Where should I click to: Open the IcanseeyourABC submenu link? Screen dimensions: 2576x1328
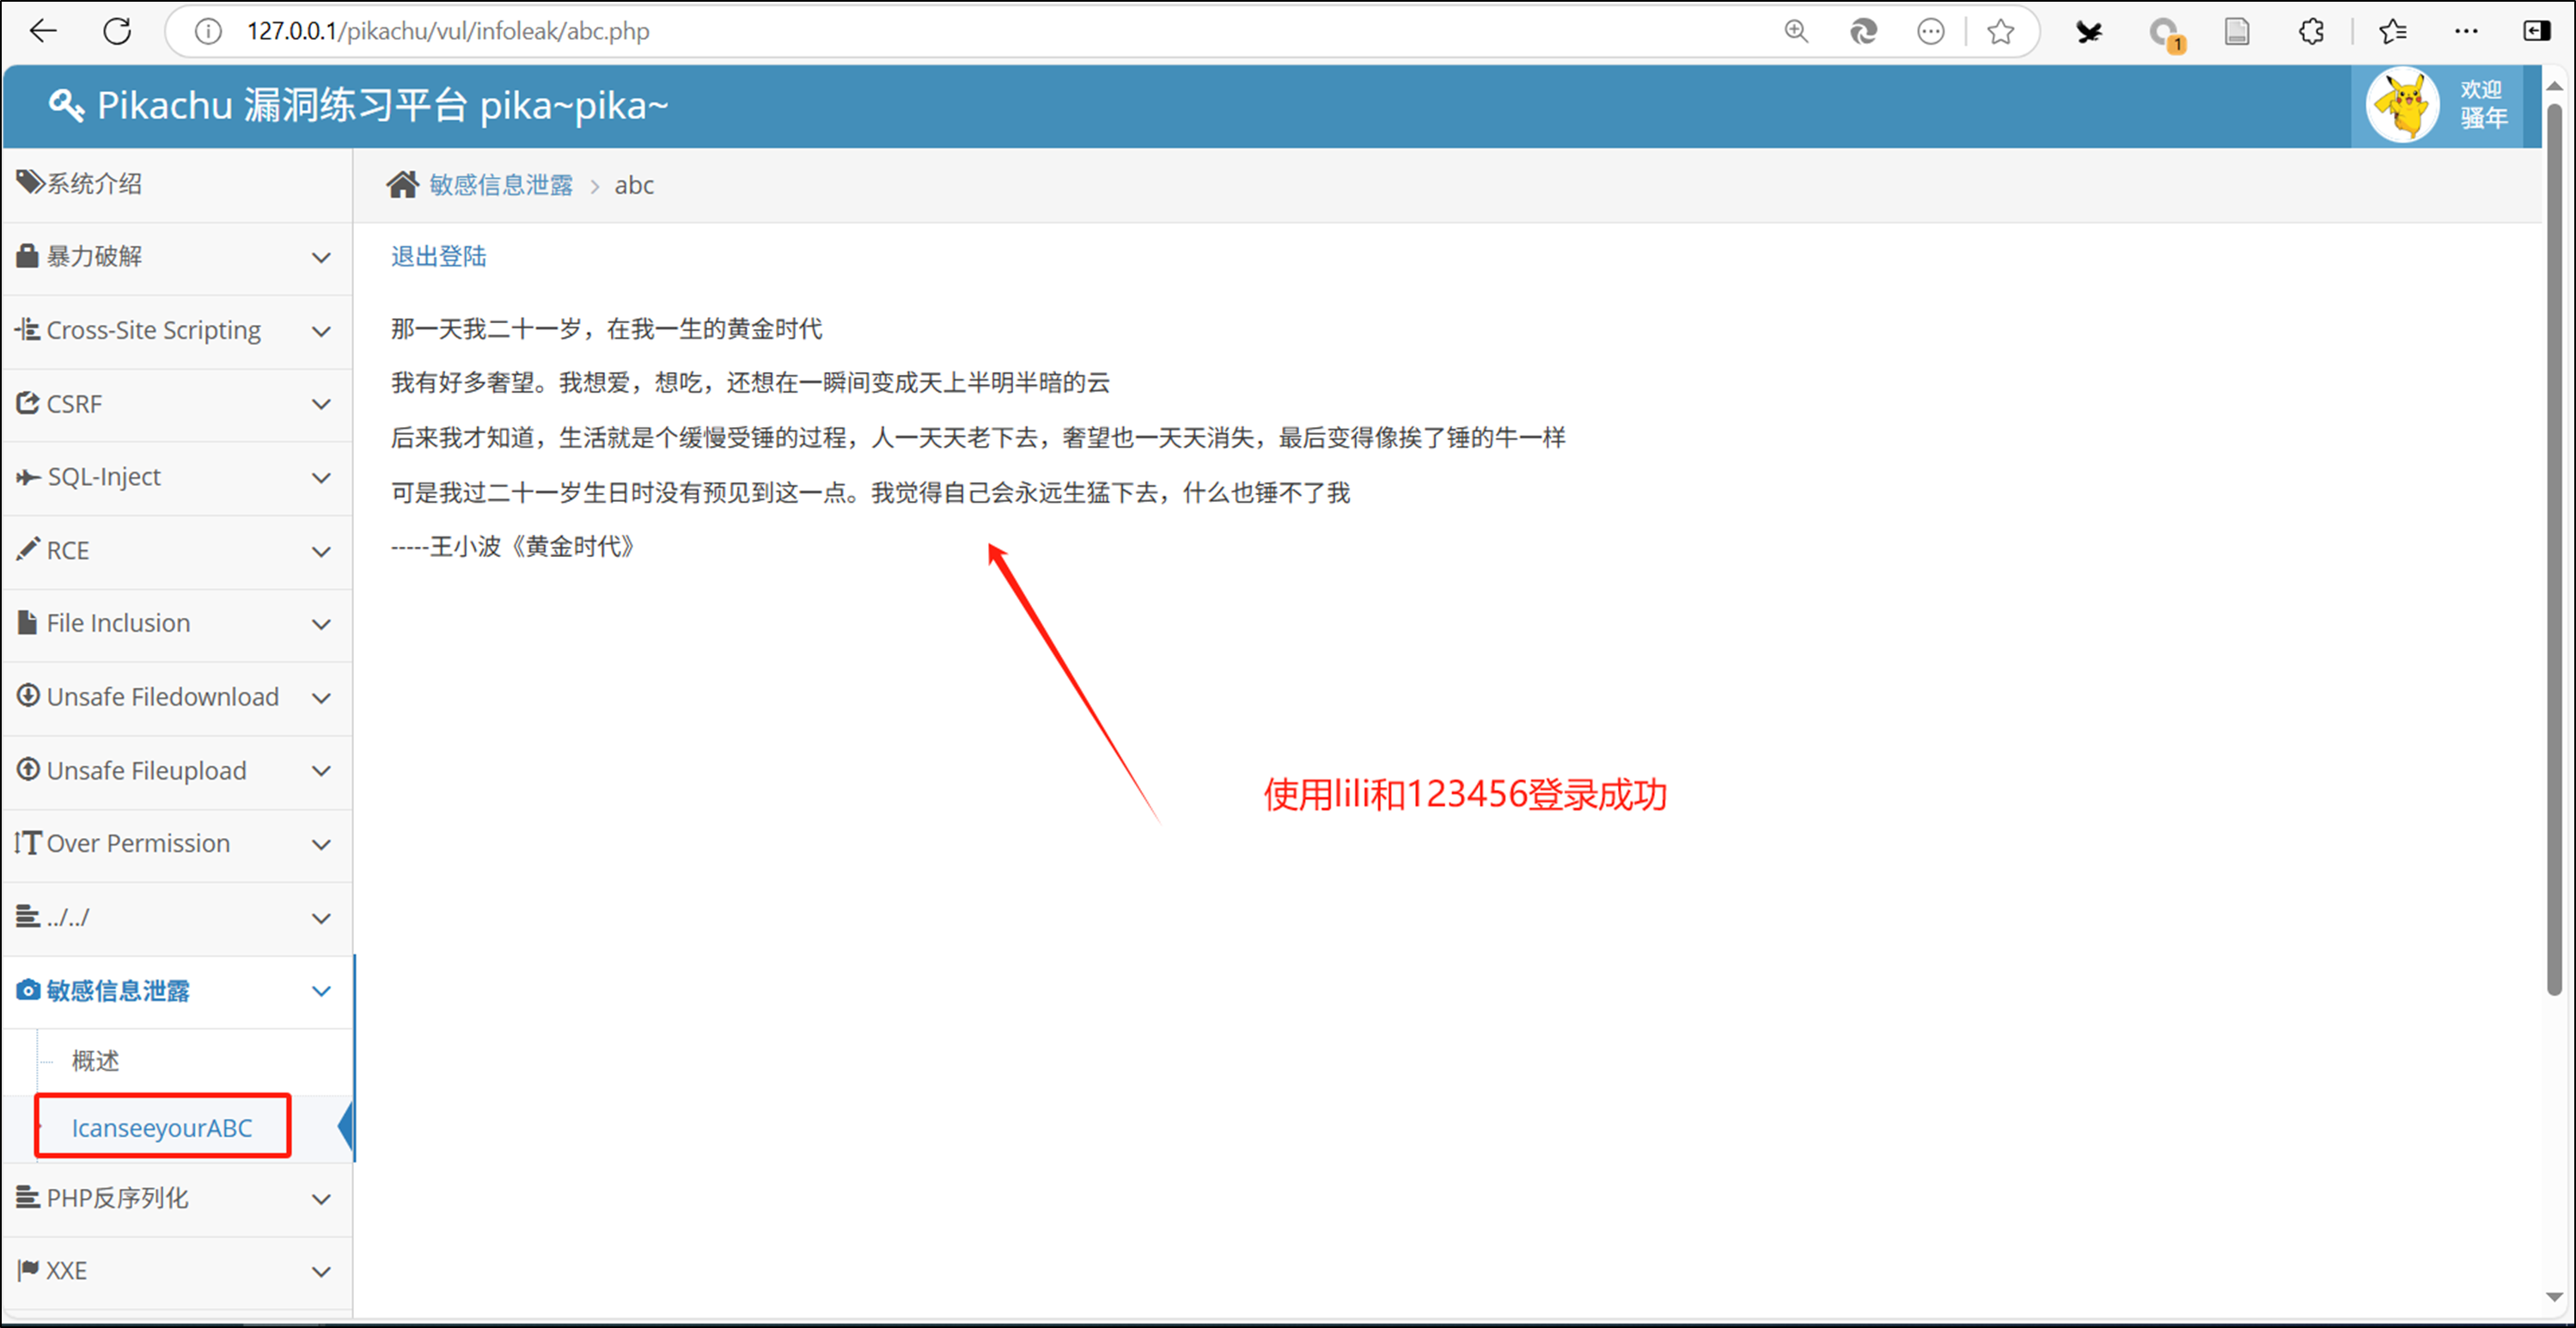point(162,1128)
